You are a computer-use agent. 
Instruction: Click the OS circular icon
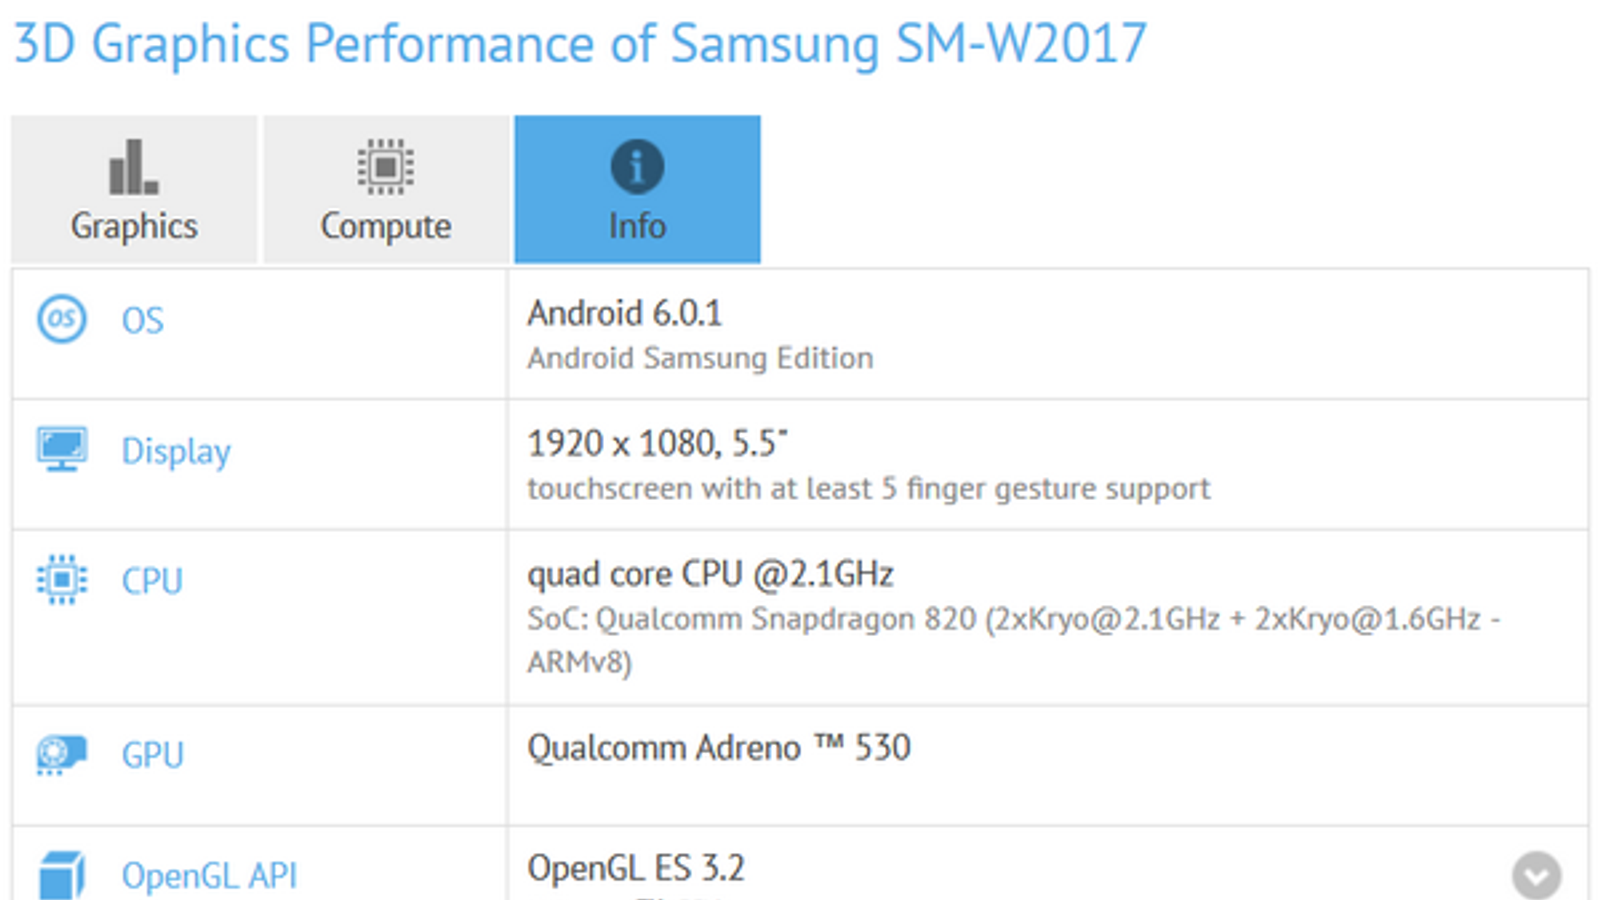[62, 320]
